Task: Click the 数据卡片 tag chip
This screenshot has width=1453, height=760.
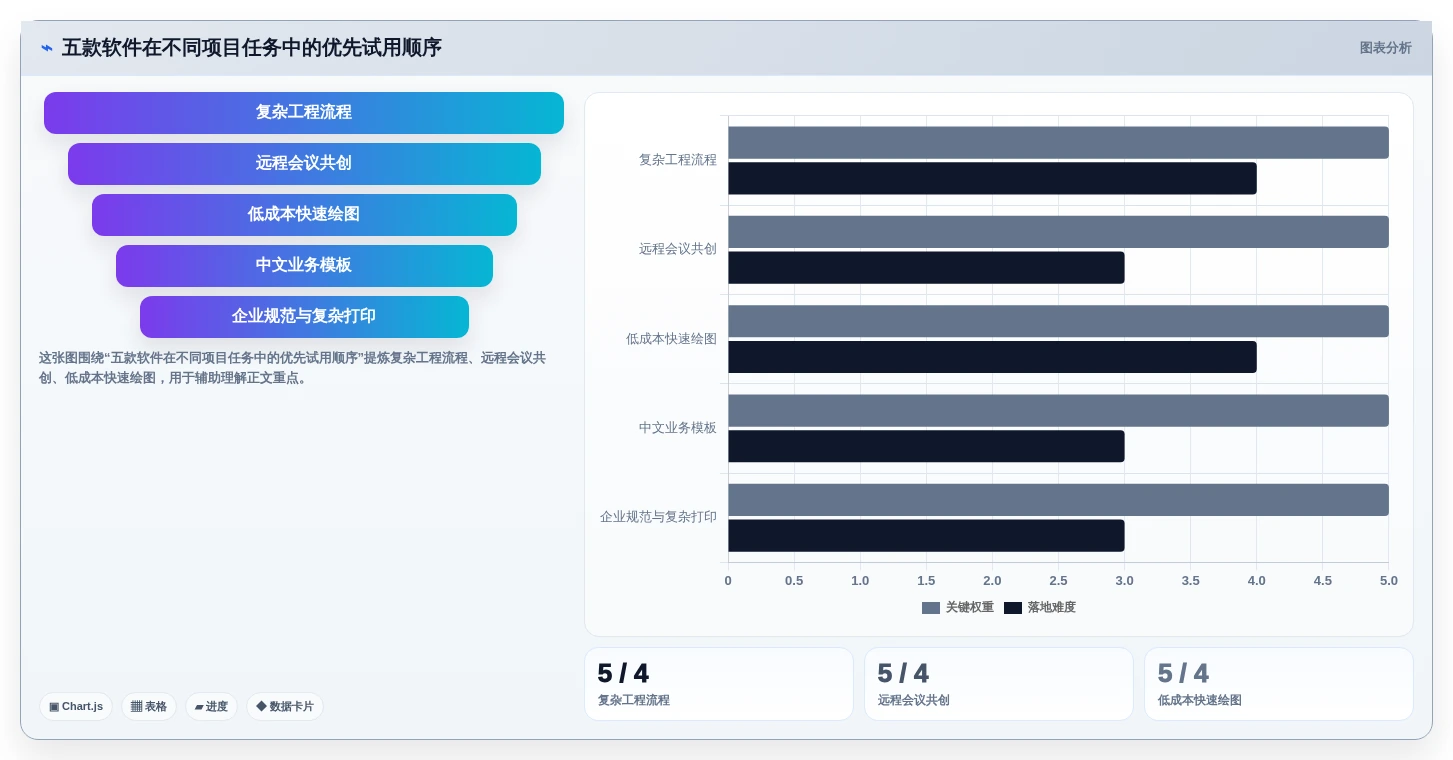Action: tap(285, 706)
